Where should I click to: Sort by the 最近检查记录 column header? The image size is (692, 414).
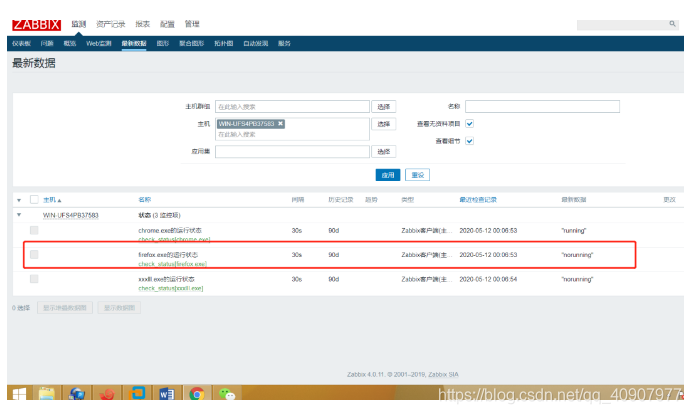(478, 200)
